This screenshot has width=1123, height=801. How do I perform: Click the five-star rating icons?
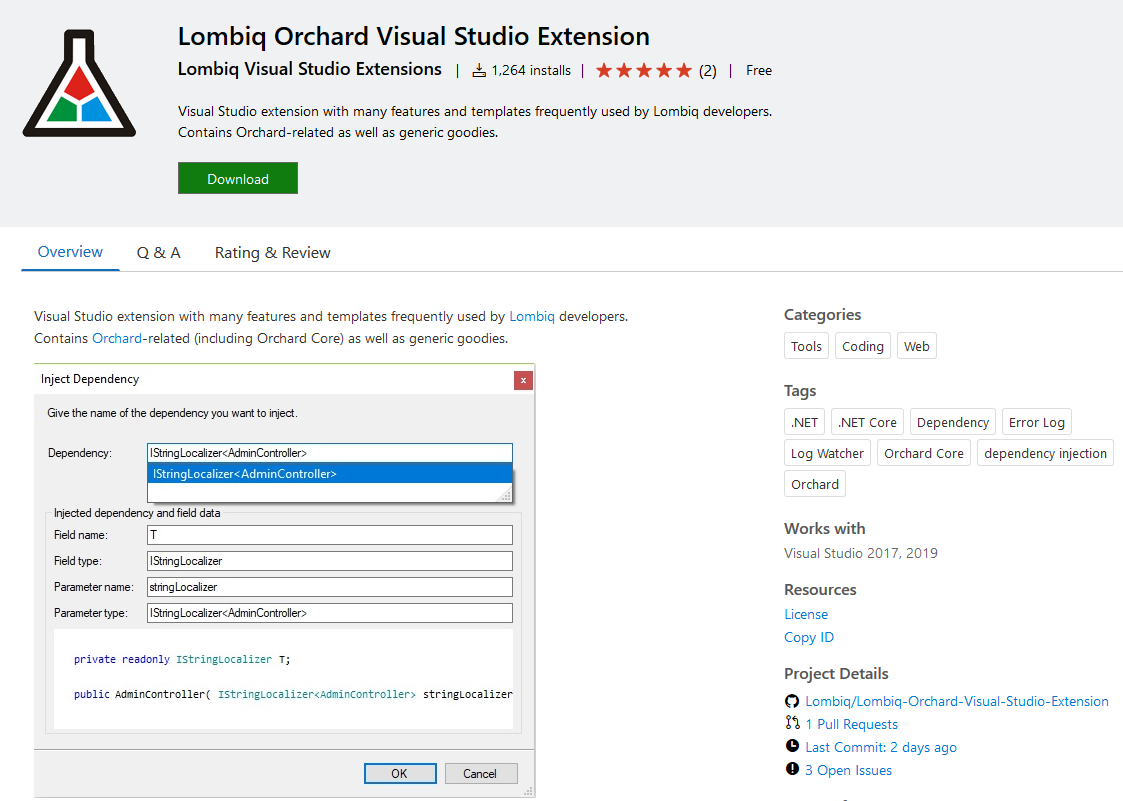click(x=644, y=70)
